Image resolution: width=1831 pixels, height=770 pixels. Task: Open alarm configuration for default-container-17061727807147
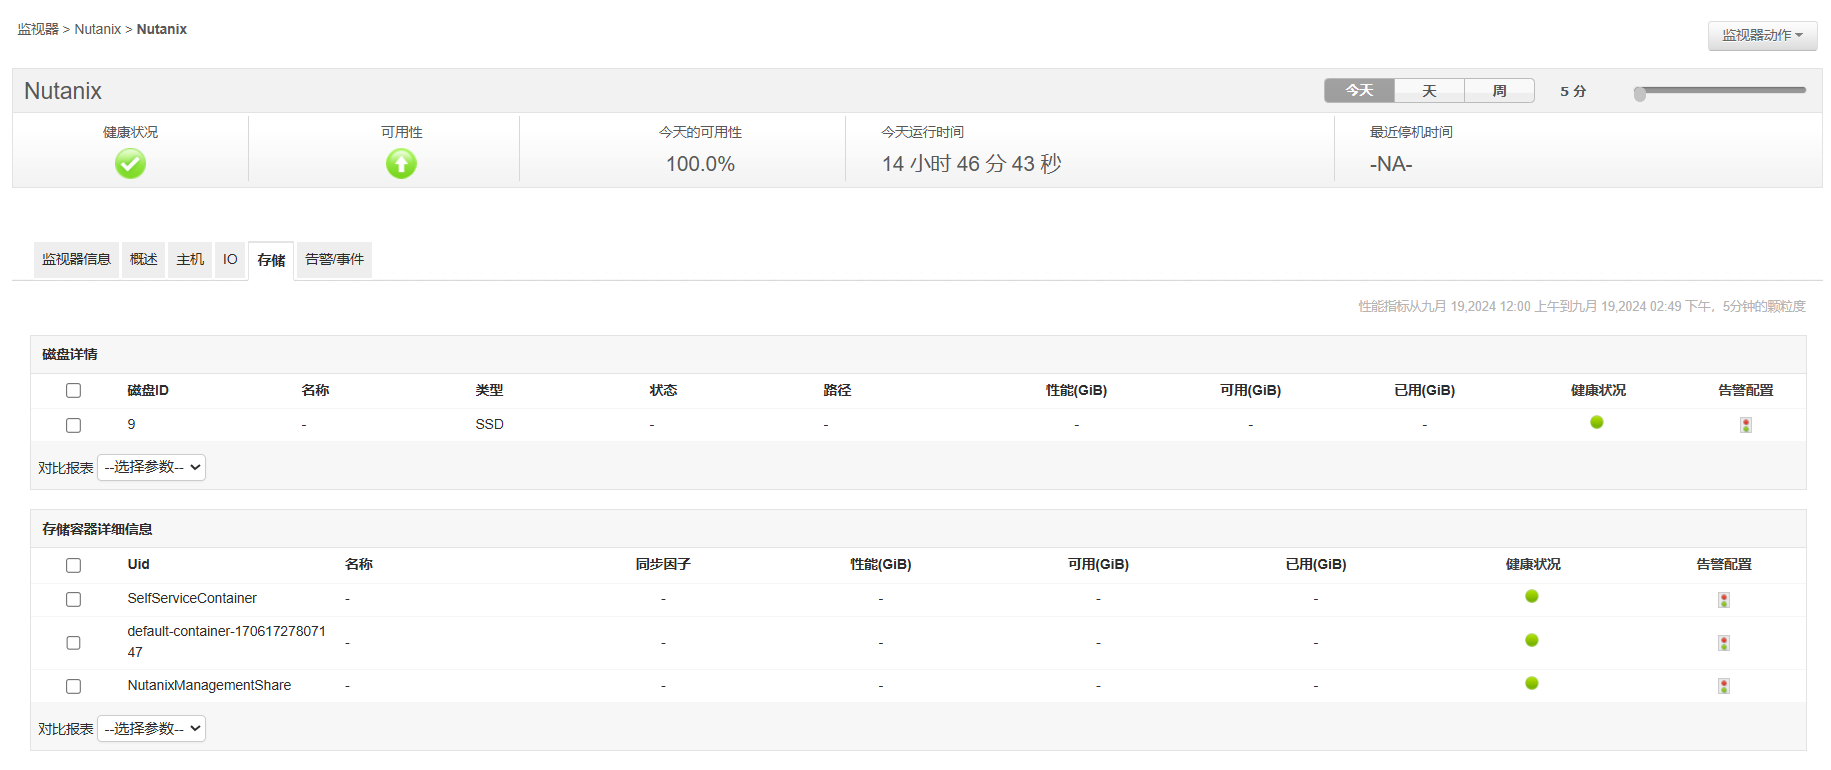[1724, 643]
